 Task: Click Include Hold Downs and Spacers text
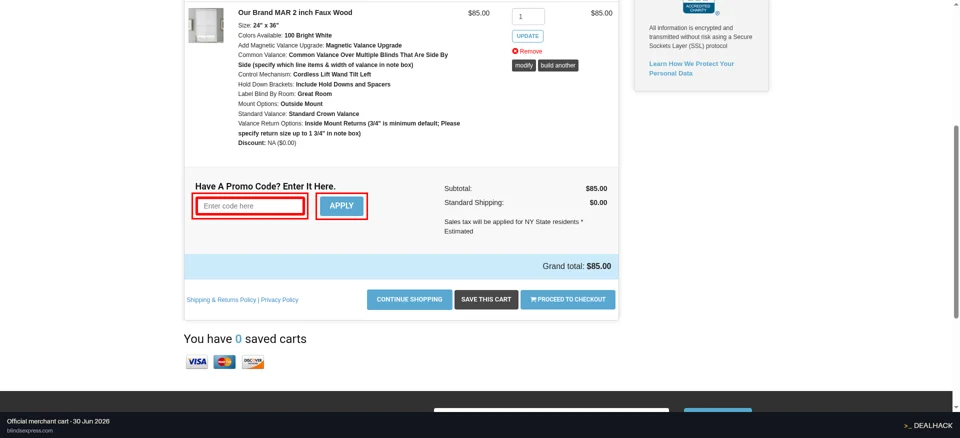343,85
